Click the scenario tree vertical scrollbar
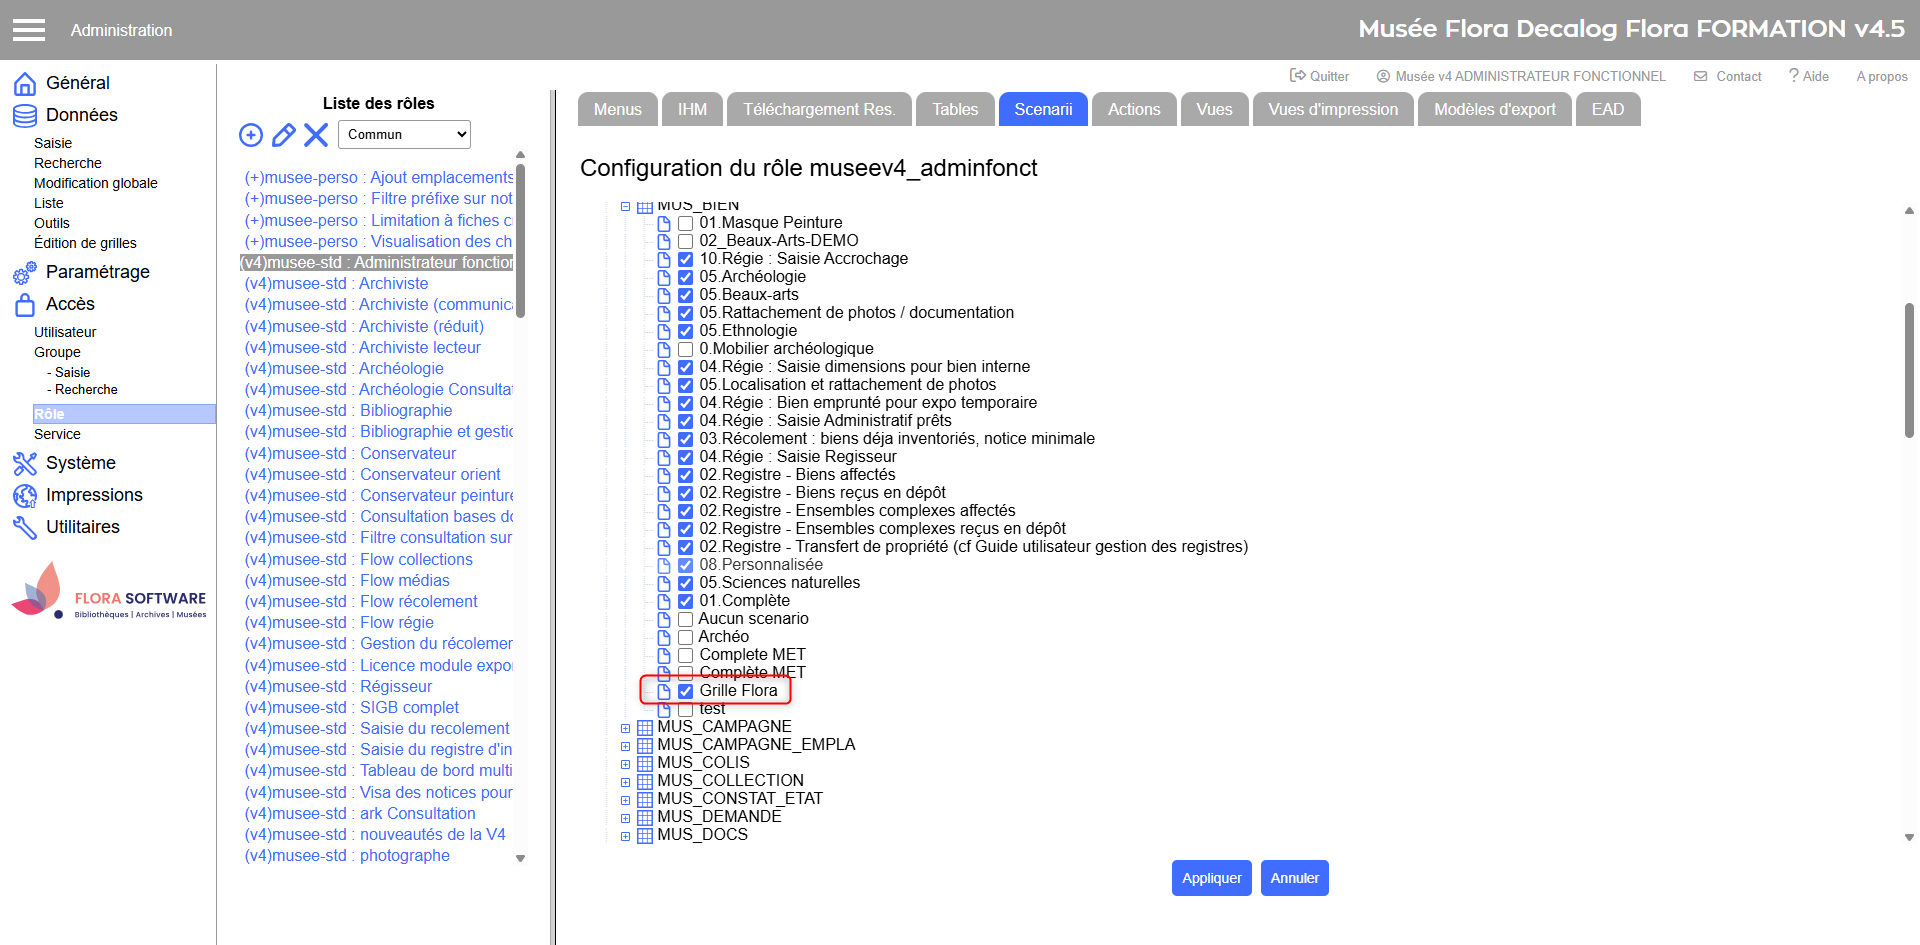This screenshot has height=945, width=1920. (x=1909, y=370)
